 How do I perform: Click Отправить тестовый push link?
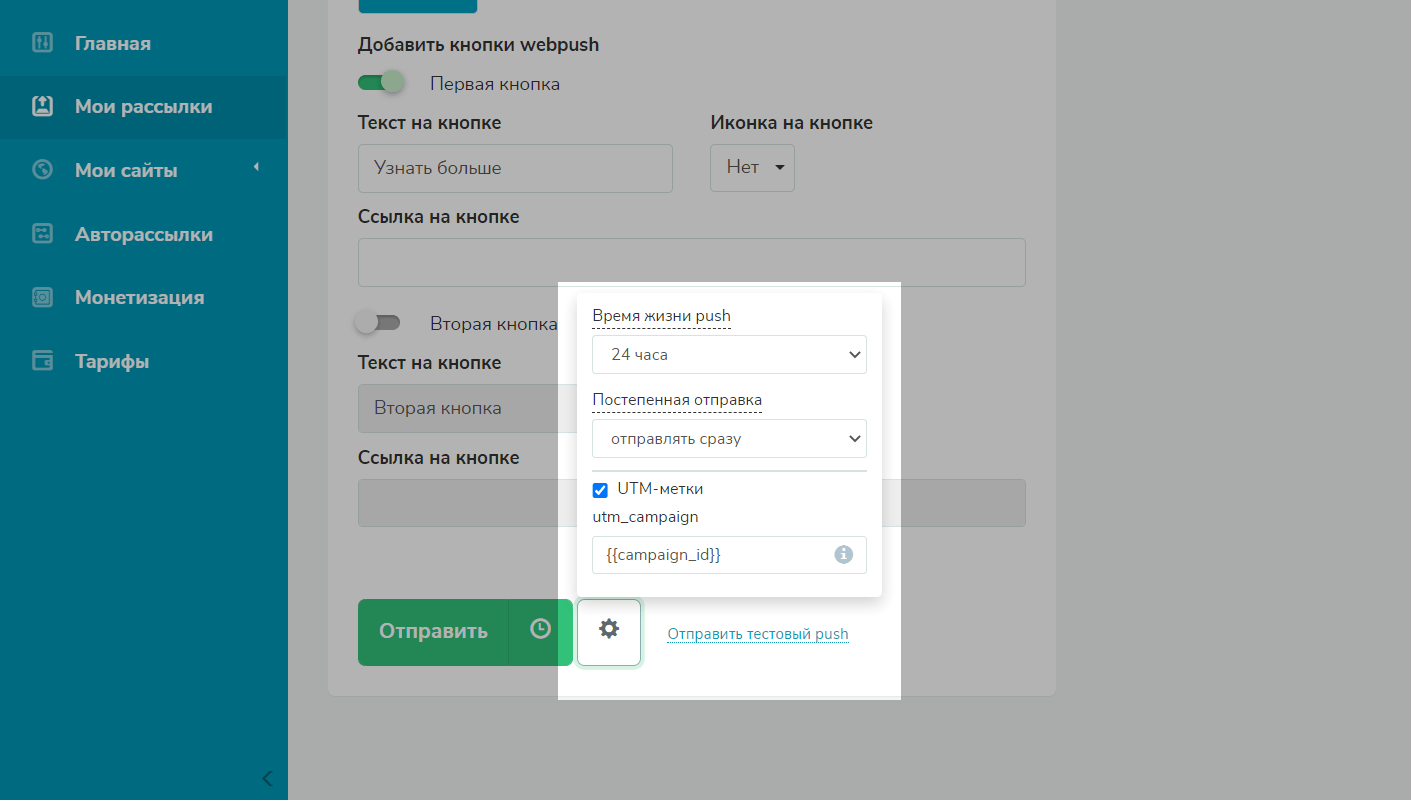757,634
